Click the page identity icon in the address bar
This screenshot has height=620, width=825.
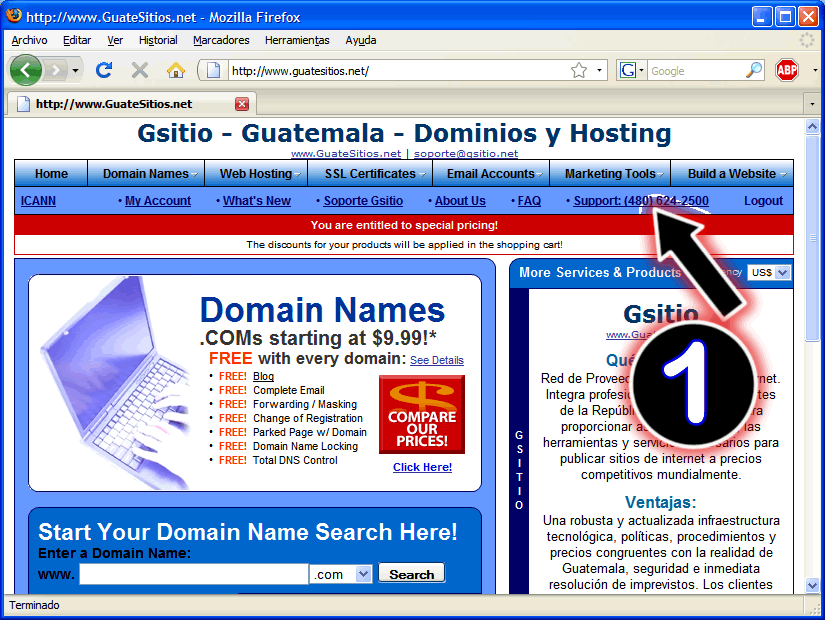click(213, 70)
